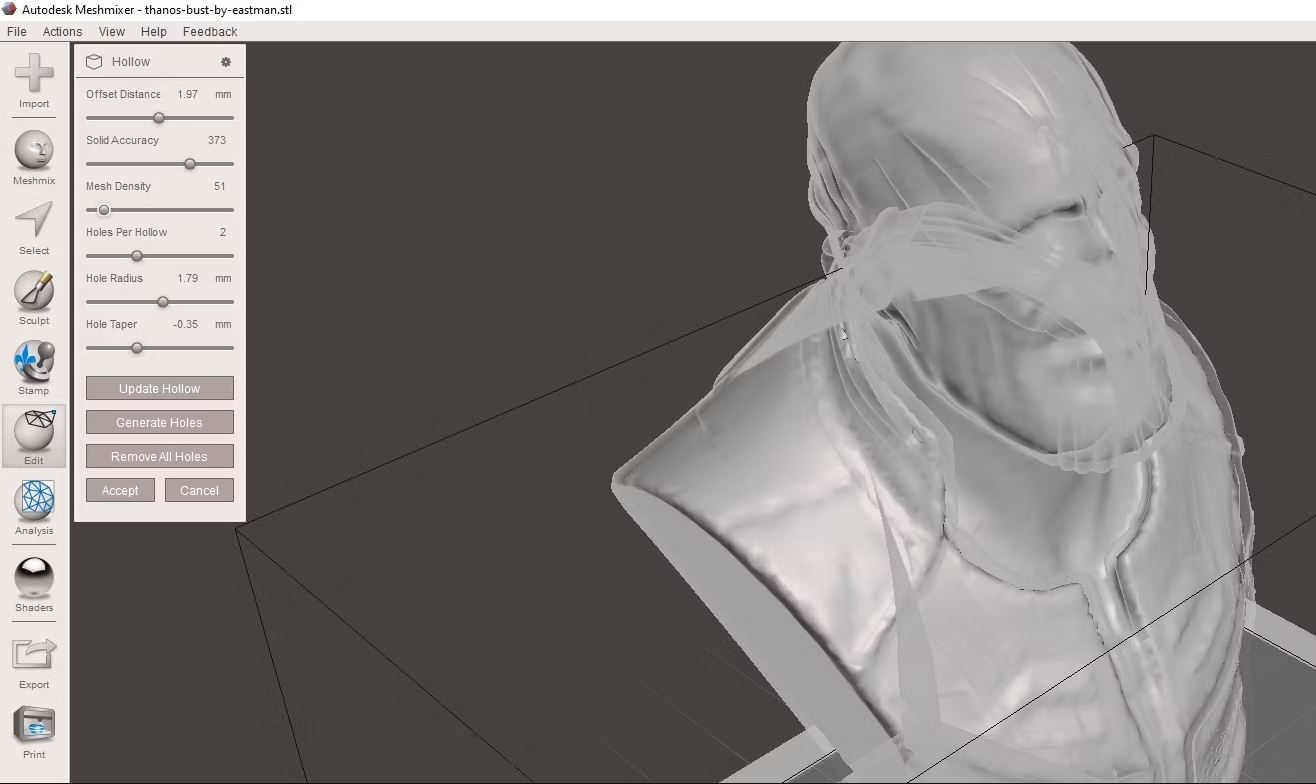1316x784 pixels.
Task: Click the Offset Distance slider handle
Action: (x=158, y=118)
